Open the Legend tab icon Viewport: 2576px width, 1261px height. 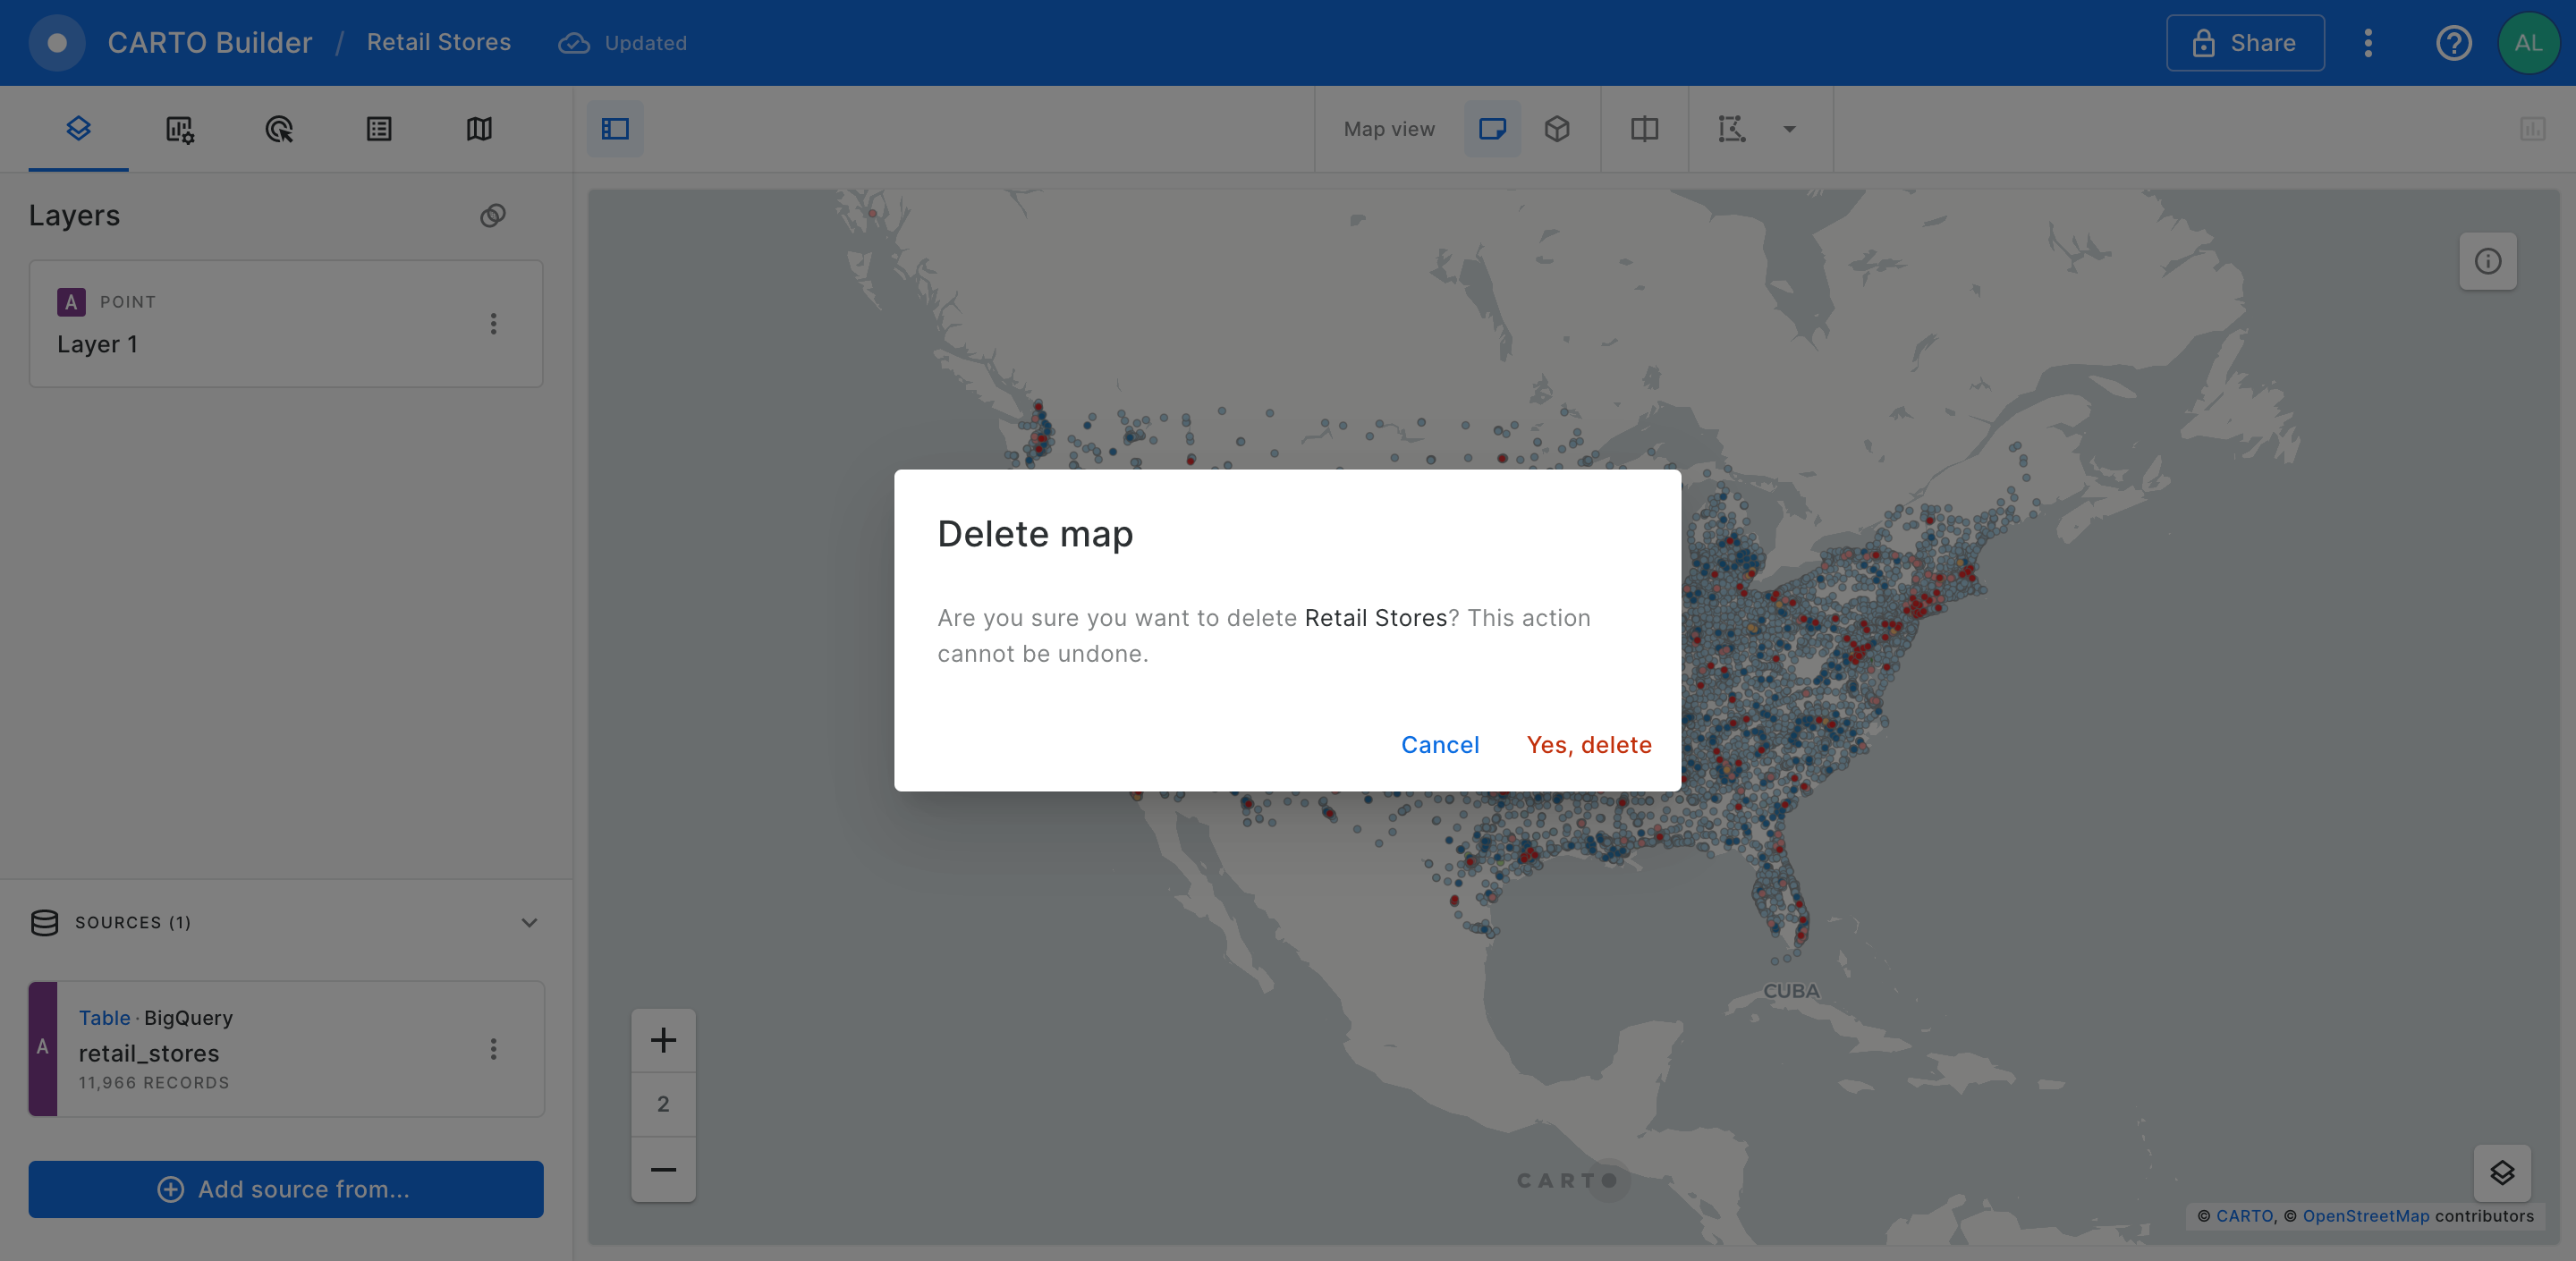(379, 129)
